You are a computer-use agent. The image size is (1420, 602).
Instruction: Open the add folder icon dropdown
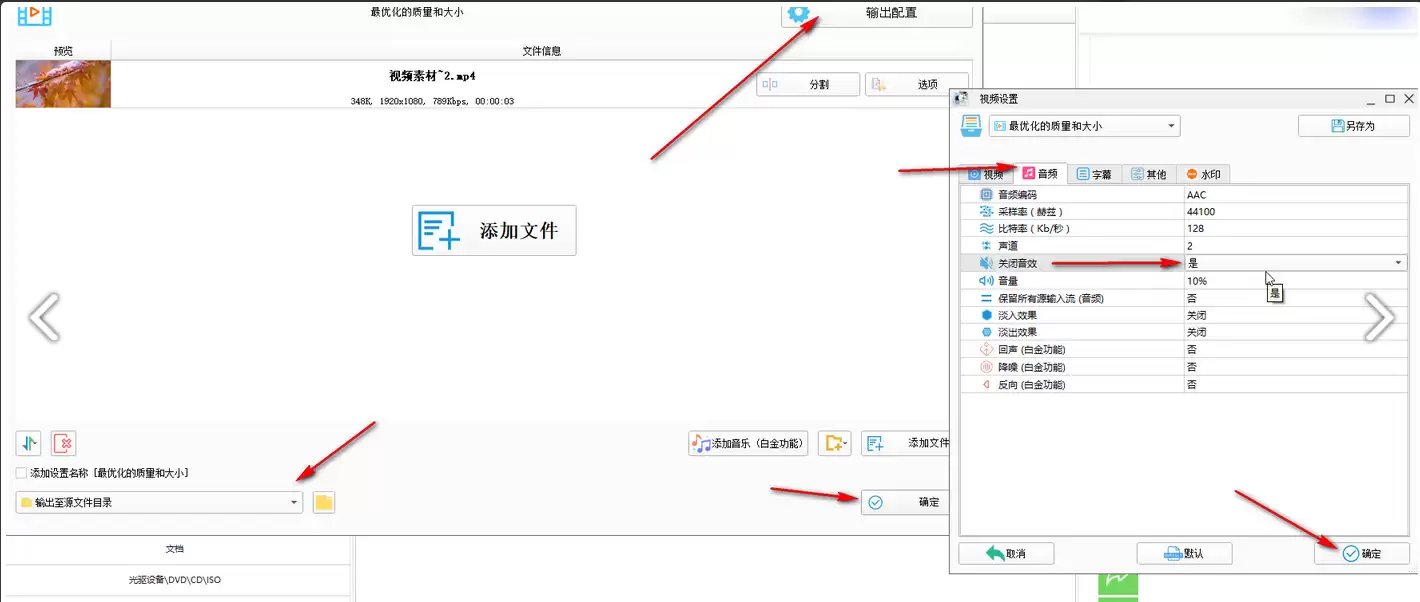point(835,443)
